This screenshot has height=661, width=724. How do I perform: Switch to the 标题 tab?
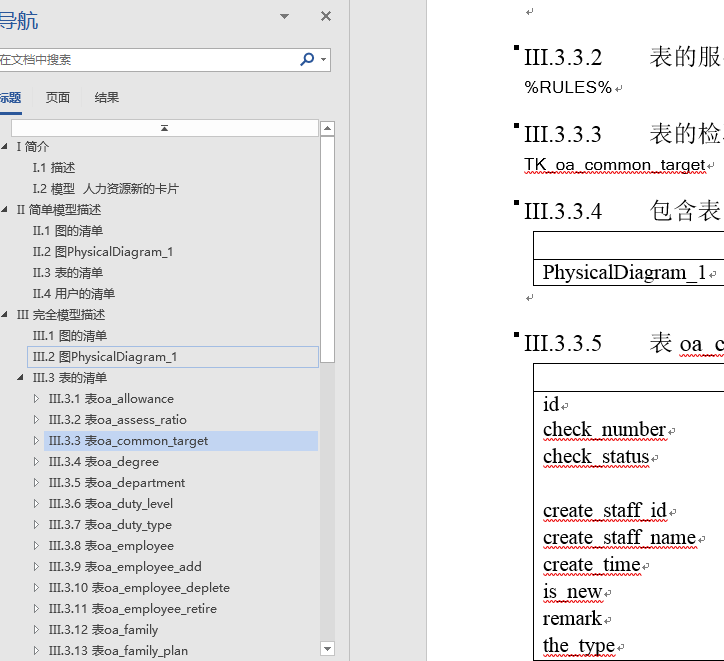point(10,97)
